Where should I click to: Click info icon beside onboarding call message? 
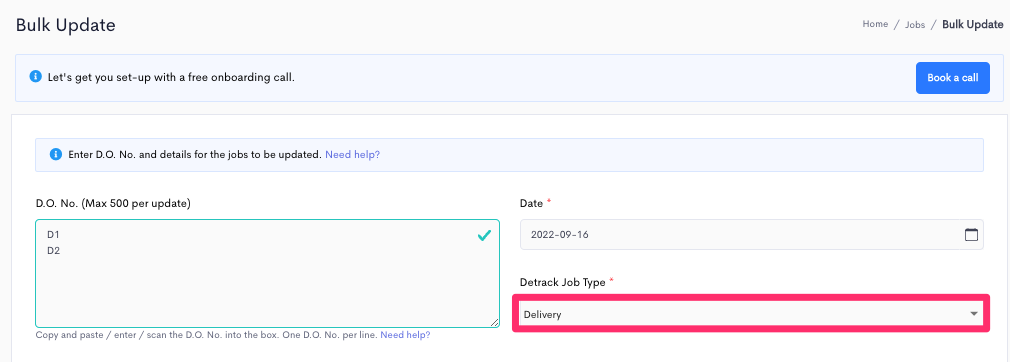click(x=35, y=77)
